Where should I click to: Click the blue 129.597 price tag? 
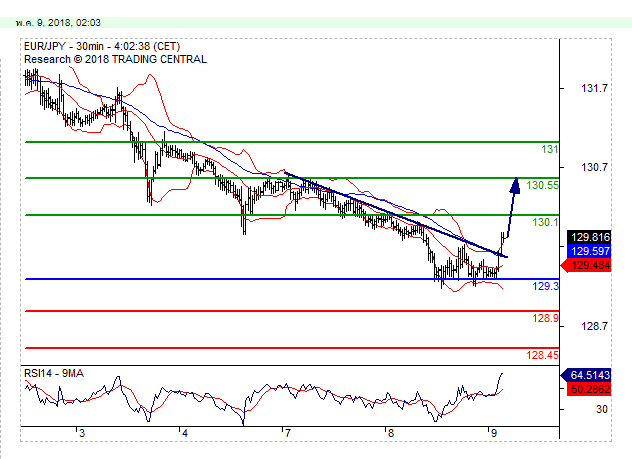pos(589,251)
